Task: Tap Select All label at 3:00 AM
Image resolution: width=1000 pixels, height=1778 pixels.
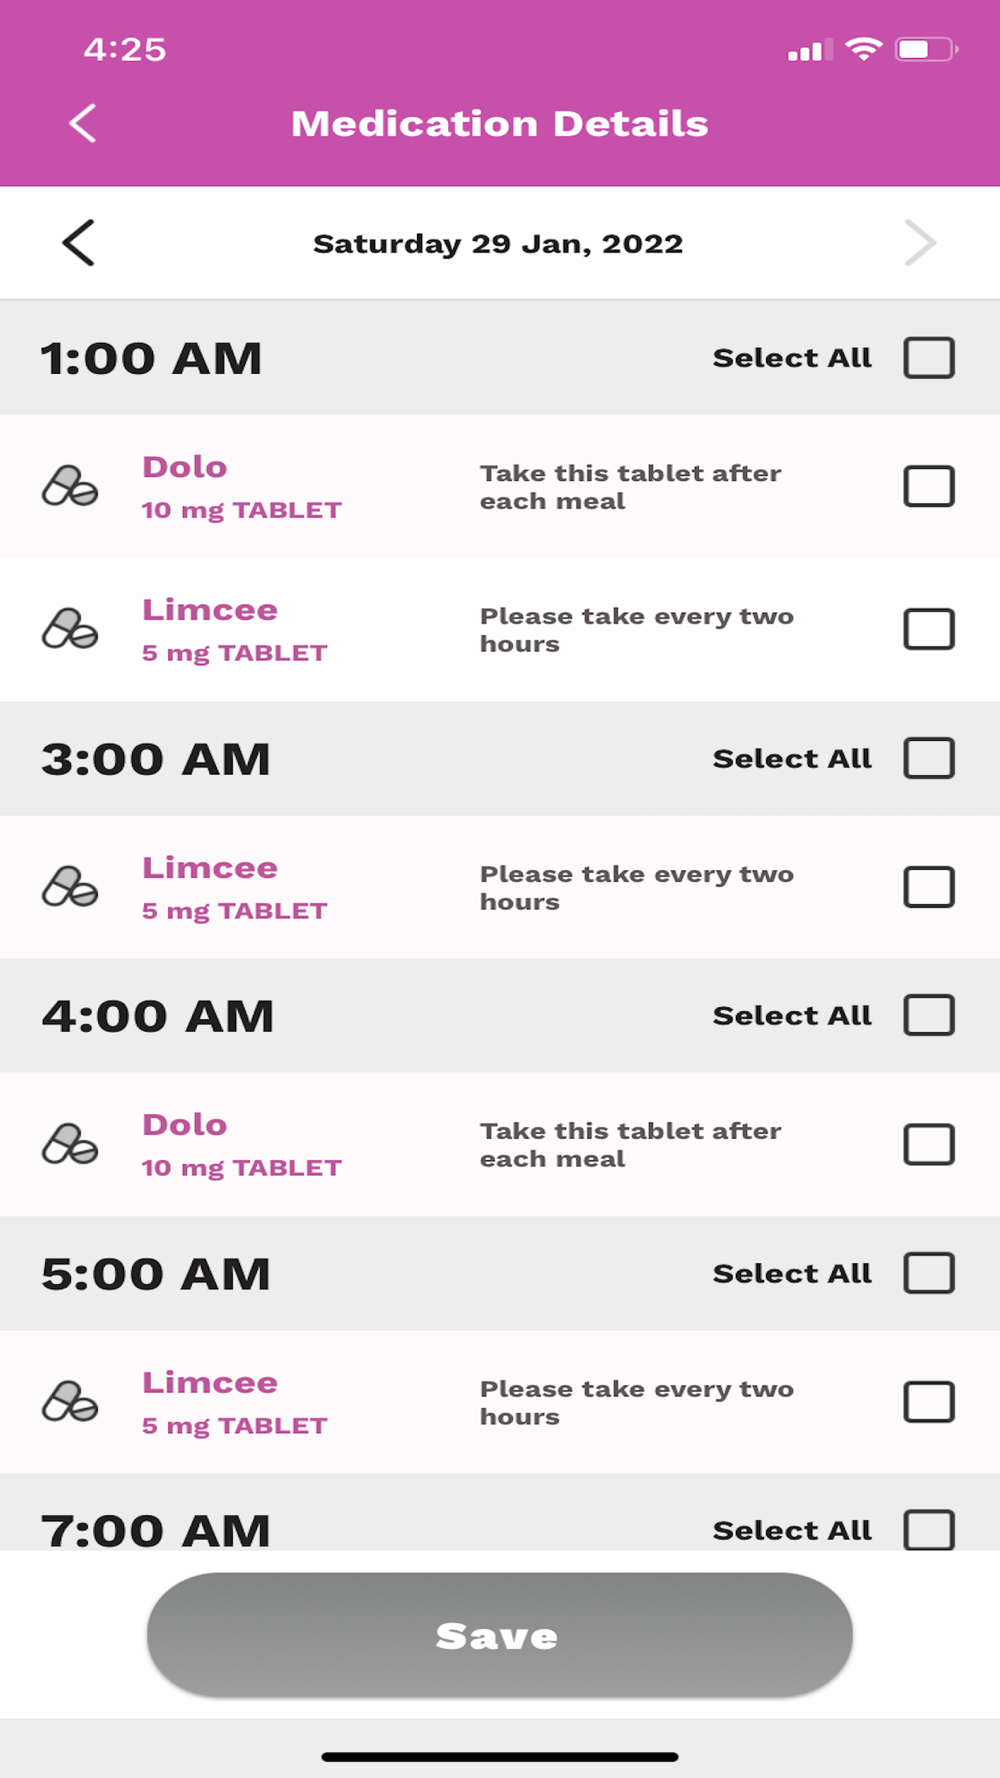Action: pos(792,759)
